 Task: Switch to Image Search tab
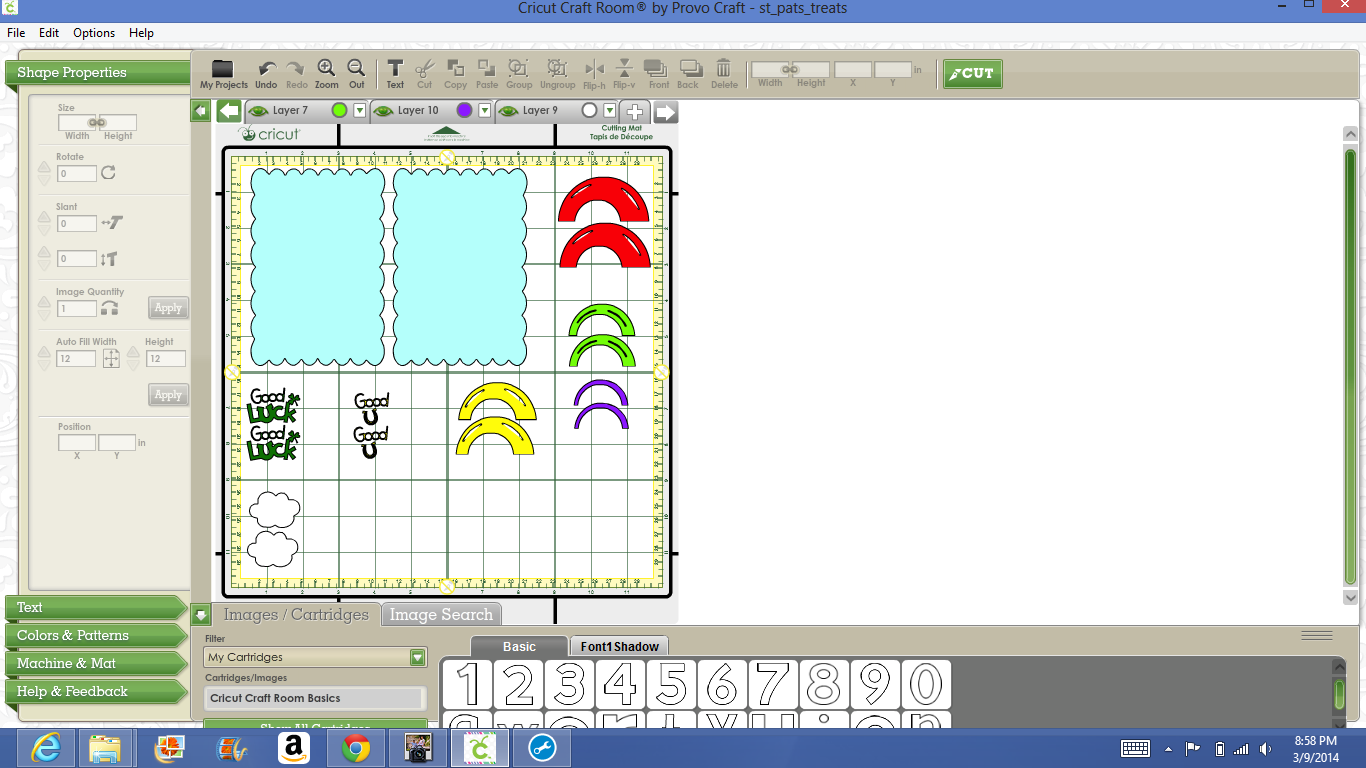(x=441, y=614)
